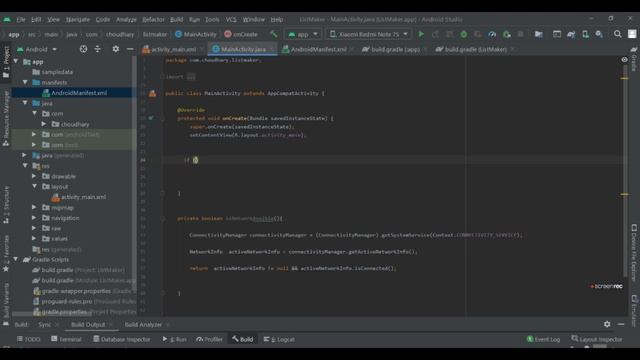Click the editor vertical scrollbar

(x=625, y=171)
